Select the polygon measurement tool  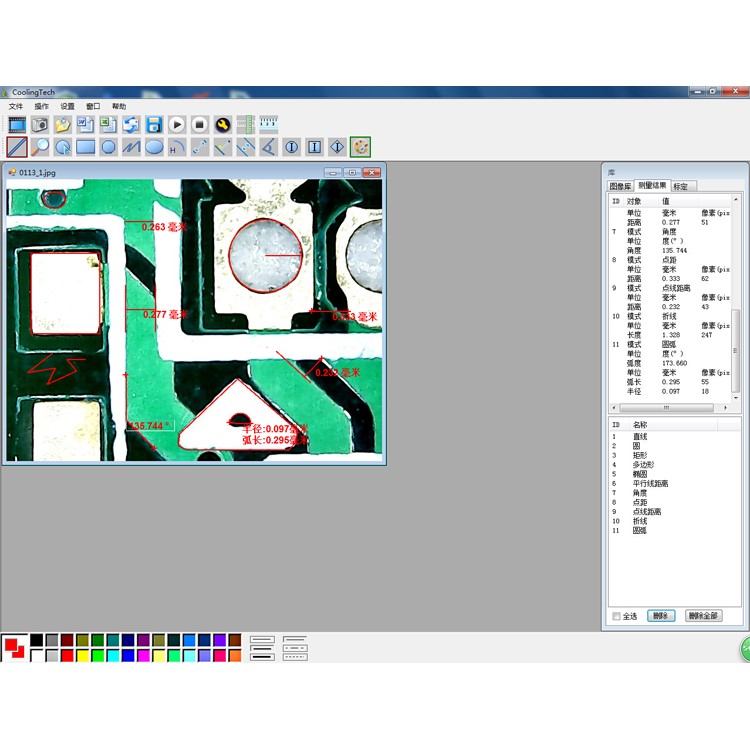tap(109, 147)
